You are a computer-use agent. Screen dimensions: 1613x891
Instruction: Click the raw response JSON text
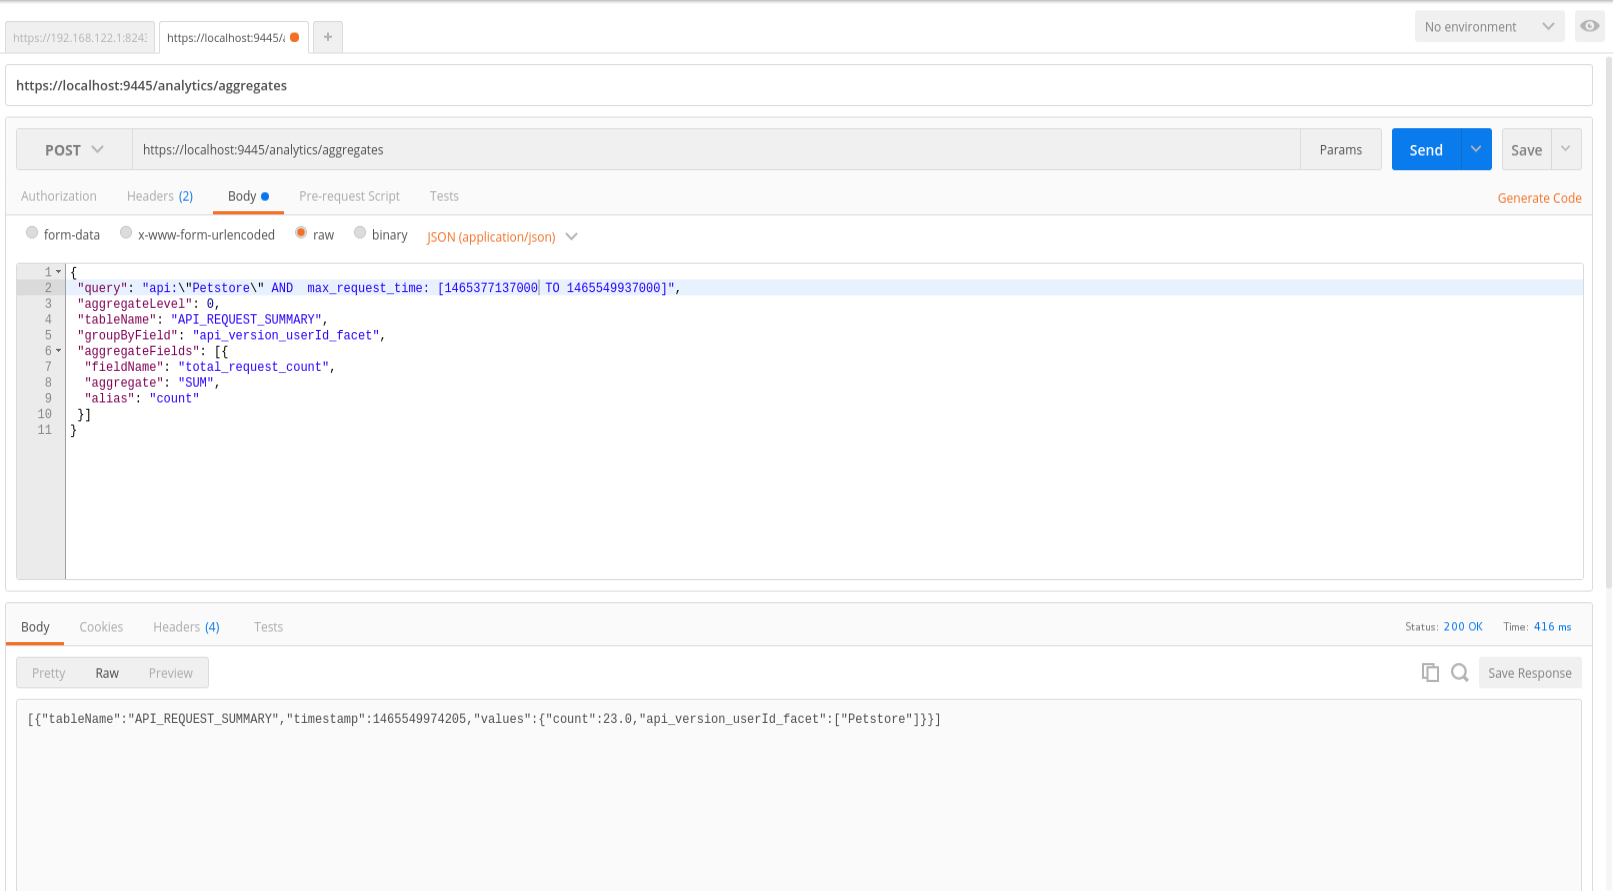click(484, 719)
